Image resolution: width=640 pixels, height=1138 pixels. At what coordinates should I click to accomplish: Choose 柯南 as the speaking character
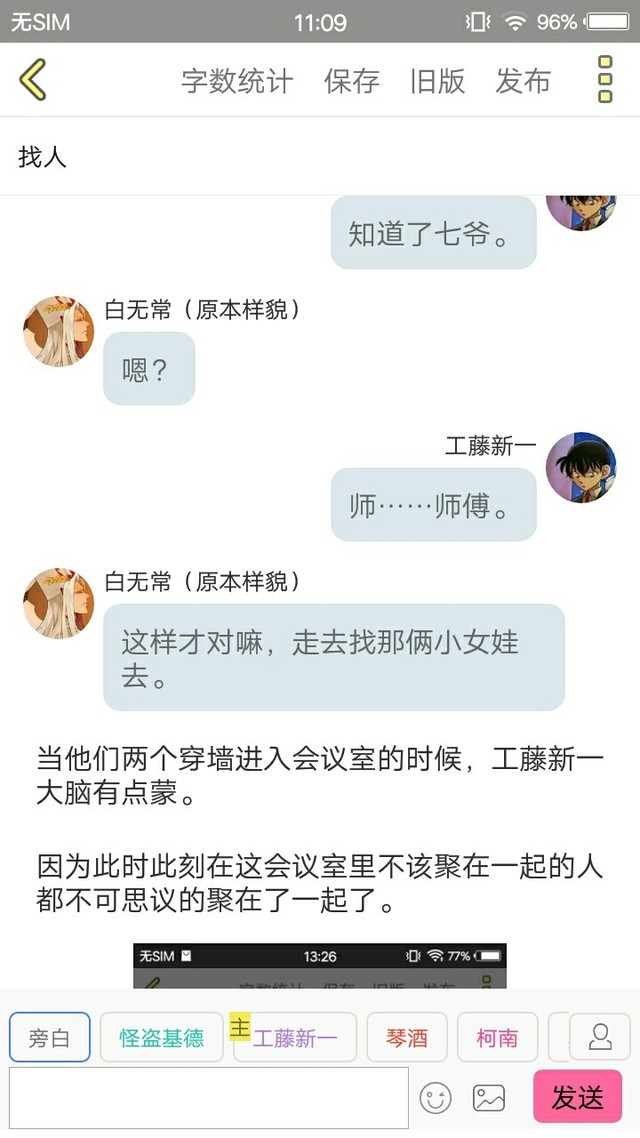pyautogui.click(x=497, y=1037)
